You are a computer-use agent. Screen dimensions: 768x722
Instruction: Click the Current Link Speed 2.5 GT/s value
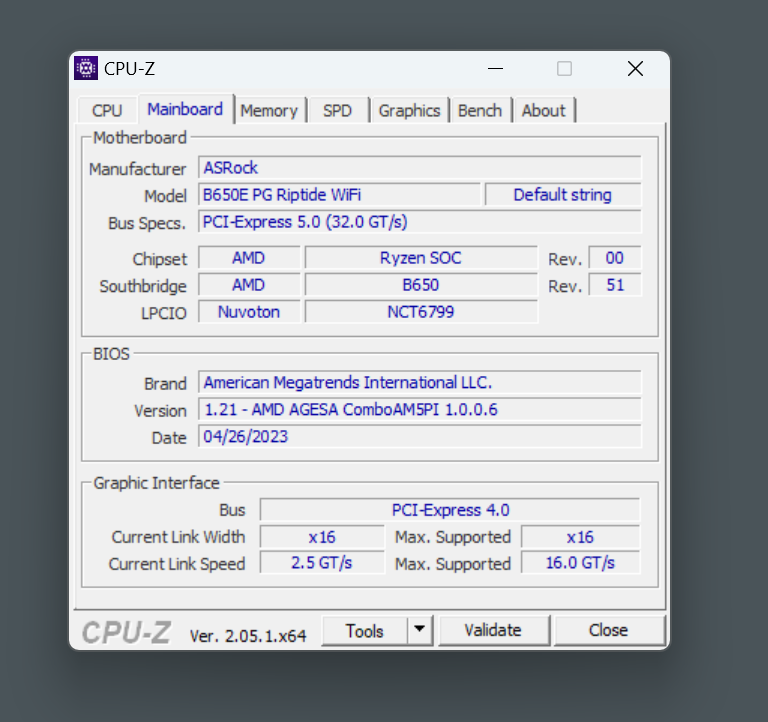click(x=322, y=563)
